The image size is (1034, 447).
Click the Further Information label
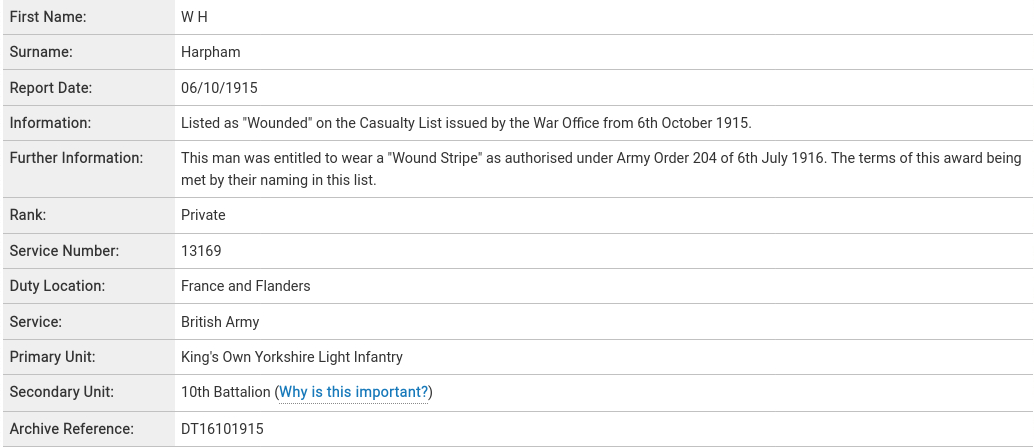click(x=76, y=158)
